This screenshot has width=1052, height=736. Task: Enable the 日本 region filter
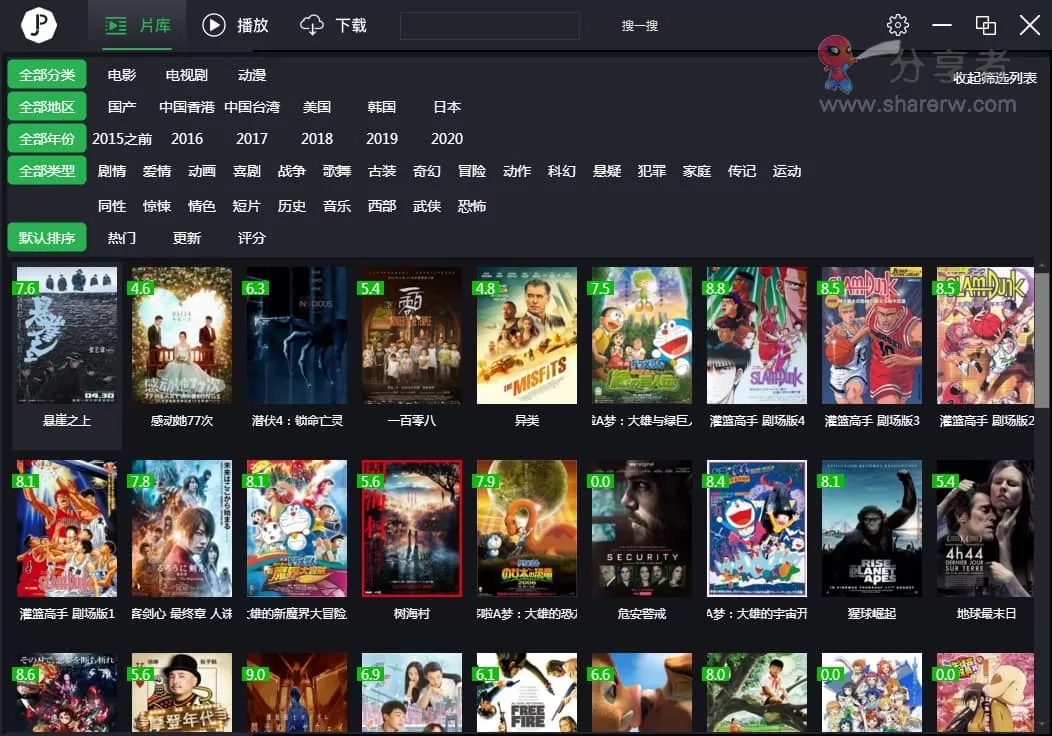tap(446, 106)
